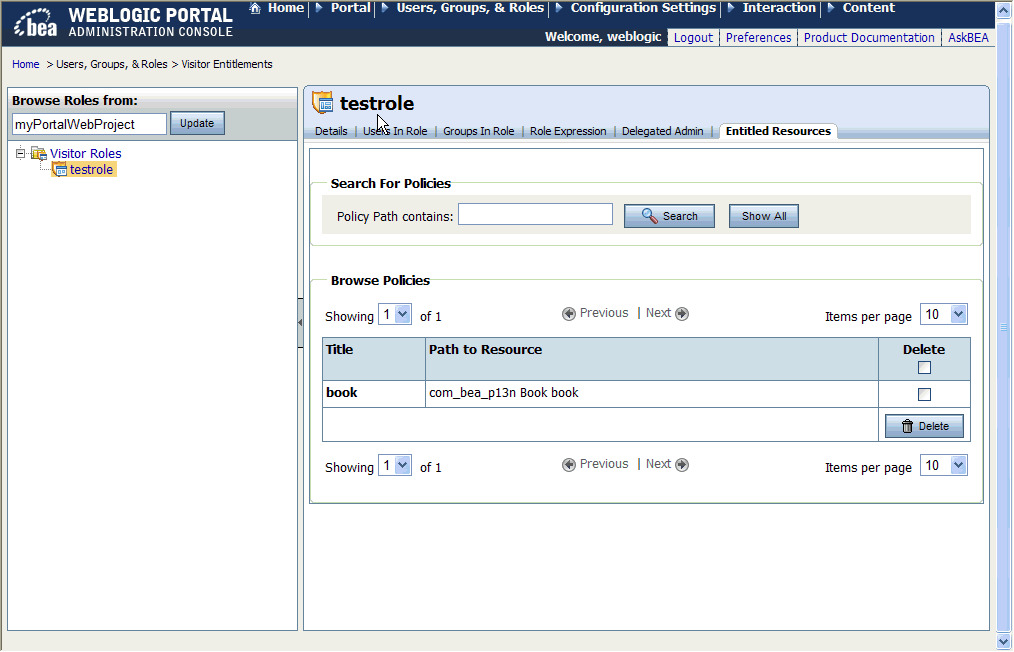
Task: Click the Delete button with trash icon
Action: (924, 426)
